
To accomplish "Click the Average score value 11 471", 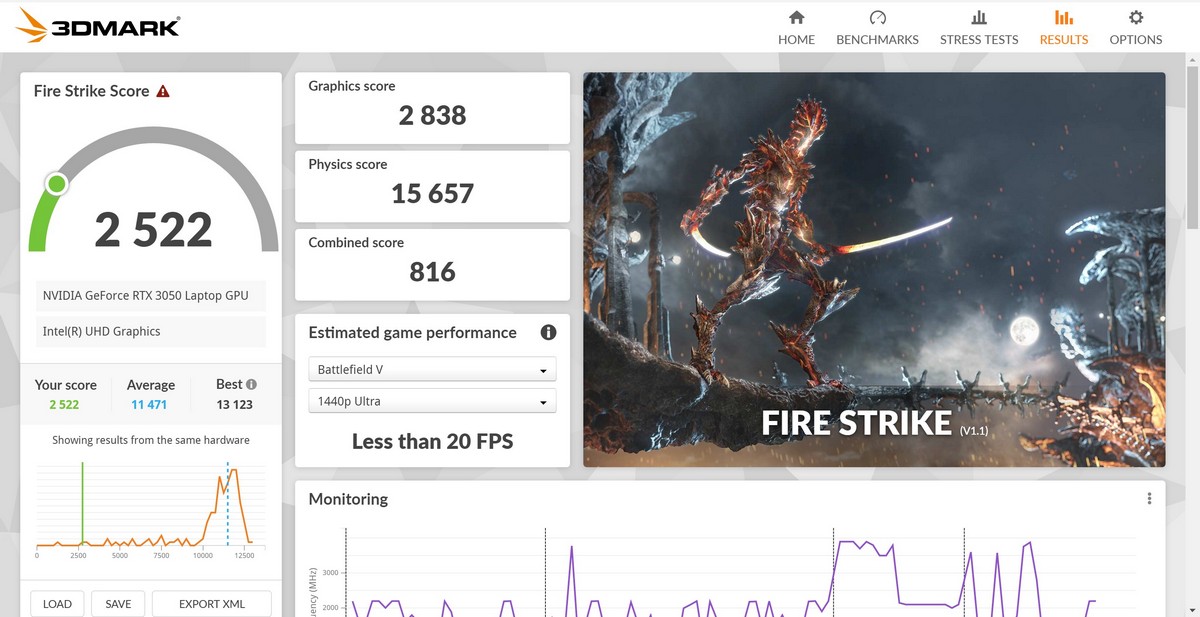I will tap(149, 405).
